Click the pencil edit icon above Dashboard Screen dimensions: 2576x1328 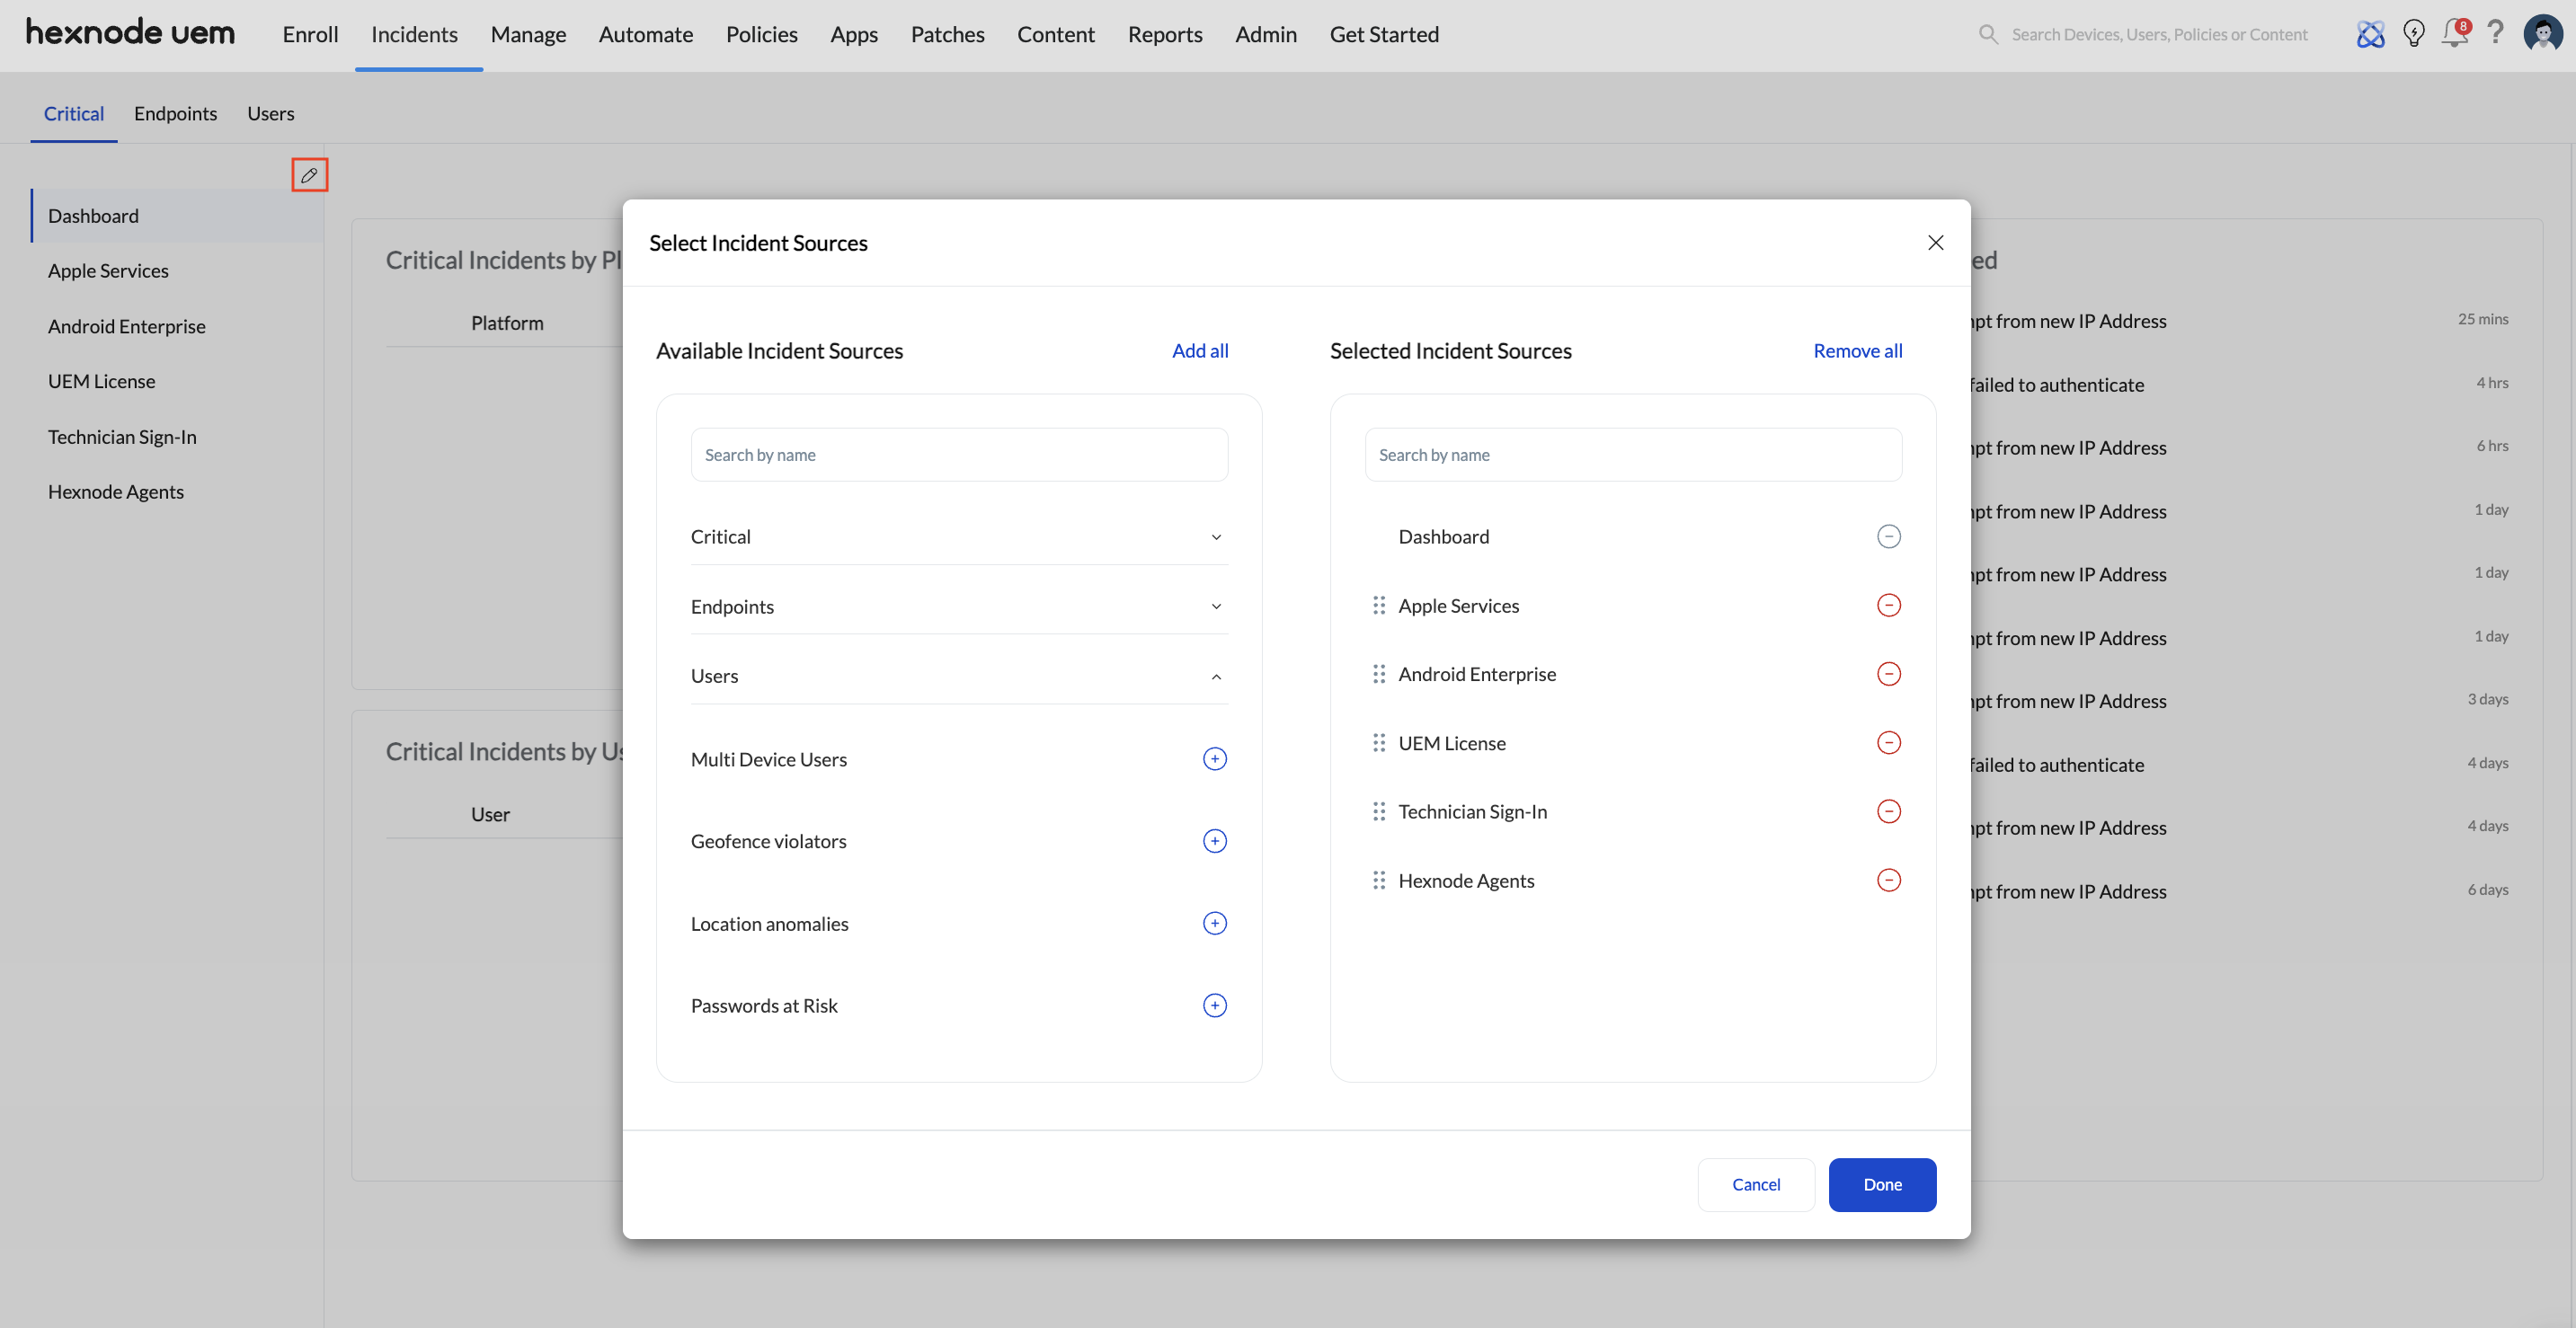[x=309, y=175]
